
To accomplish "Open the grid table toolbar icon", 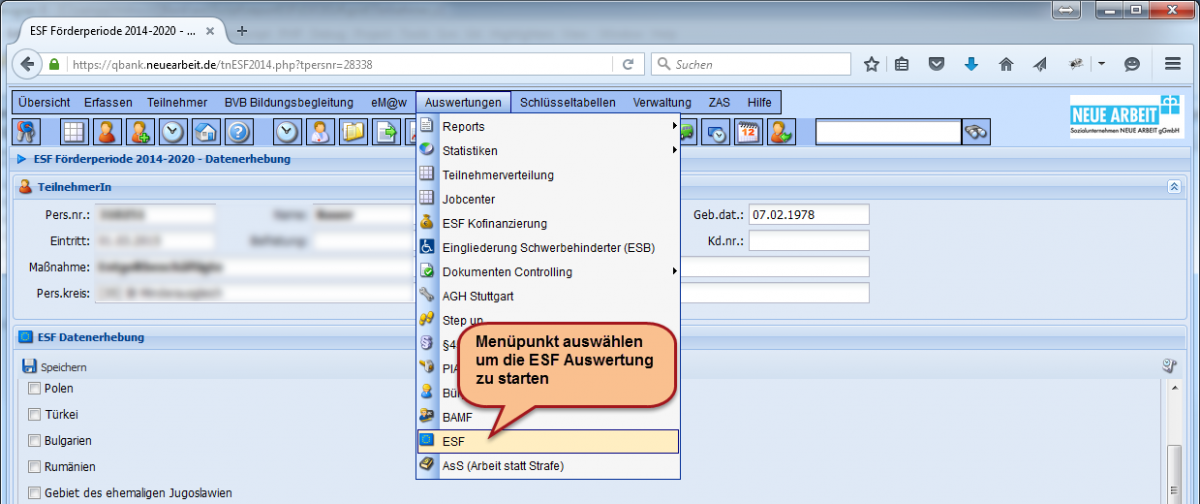I will (x=74, y=132).
